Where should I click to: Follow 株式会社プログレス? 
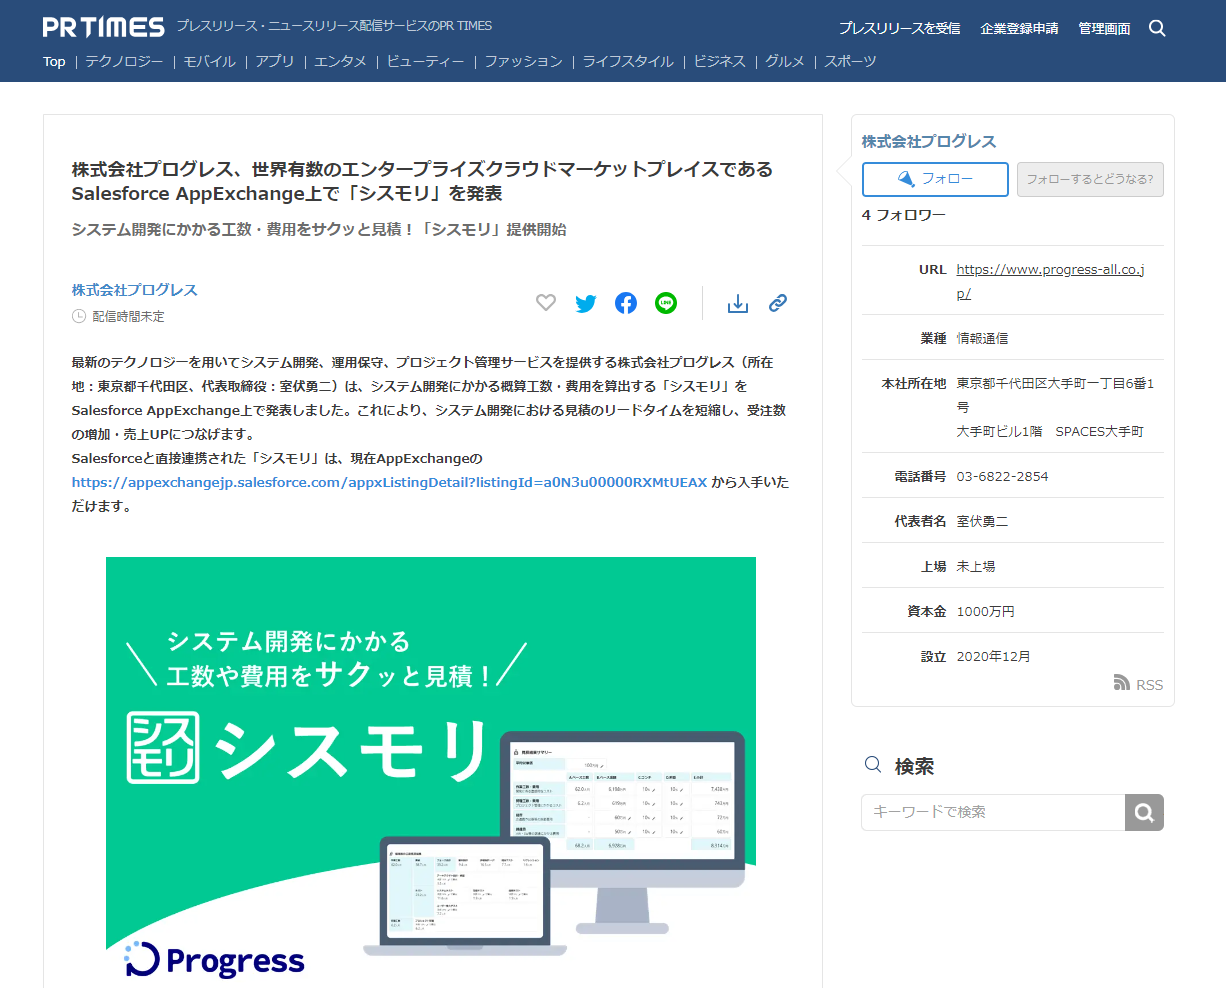point(935,179)
